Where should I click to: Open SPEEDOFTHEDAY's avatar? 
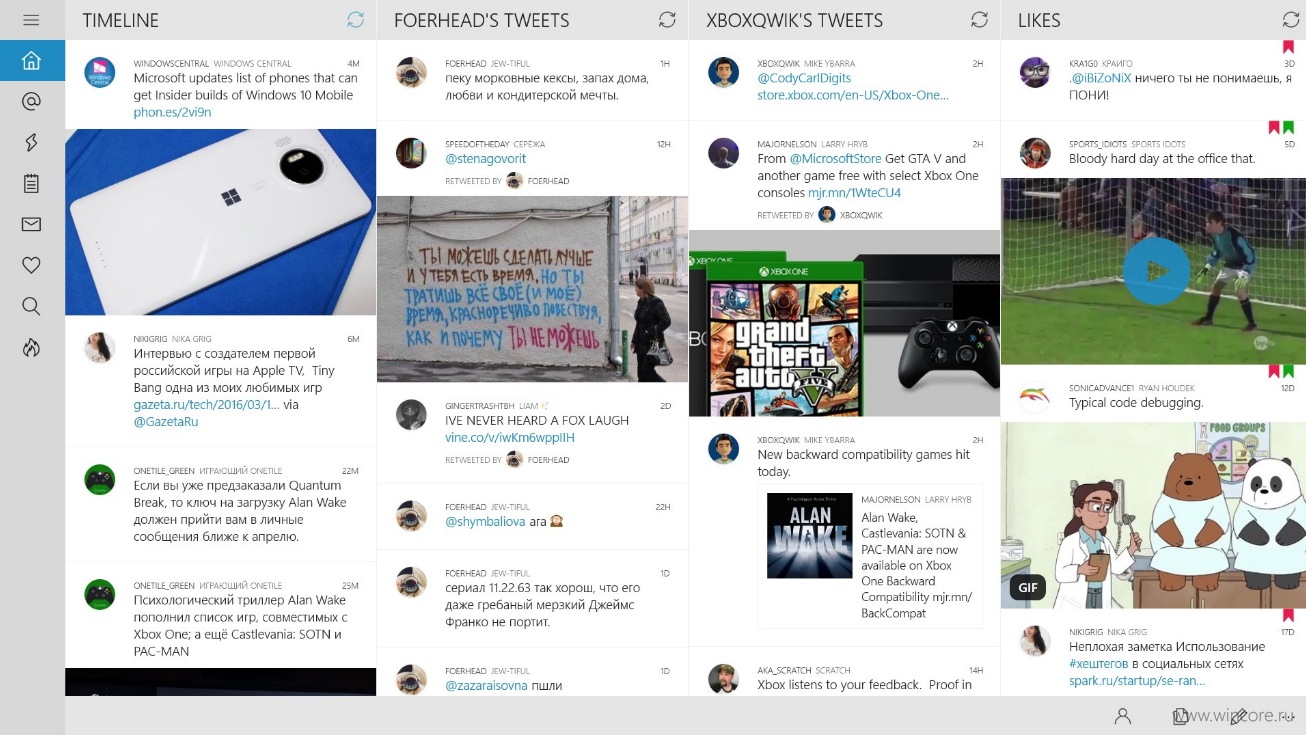tap(412, 153)
